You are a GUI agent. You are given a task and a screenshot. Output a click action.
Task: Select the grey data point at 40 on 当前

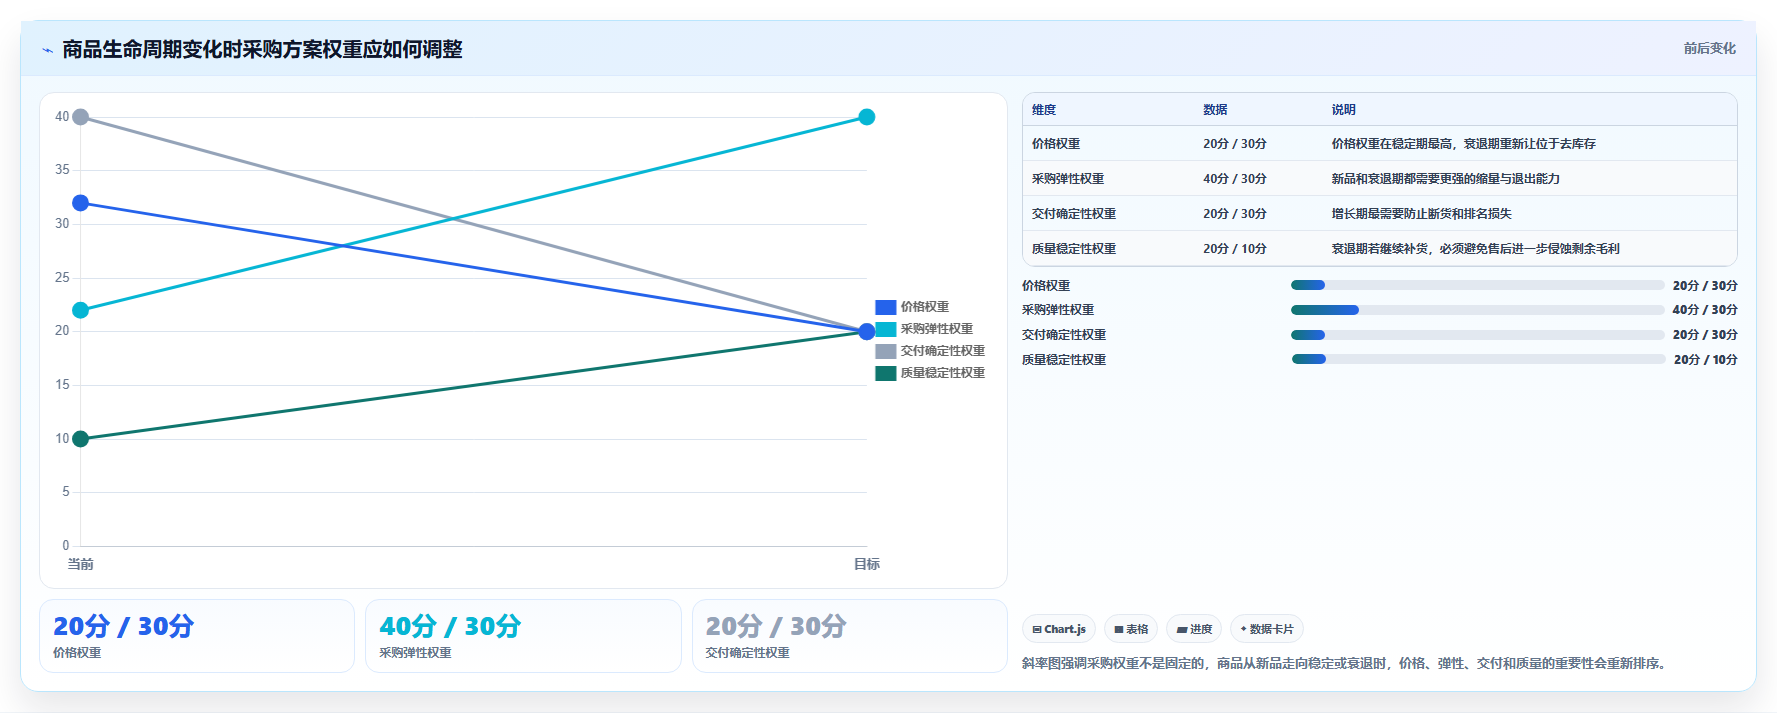(x=81, y=117)
